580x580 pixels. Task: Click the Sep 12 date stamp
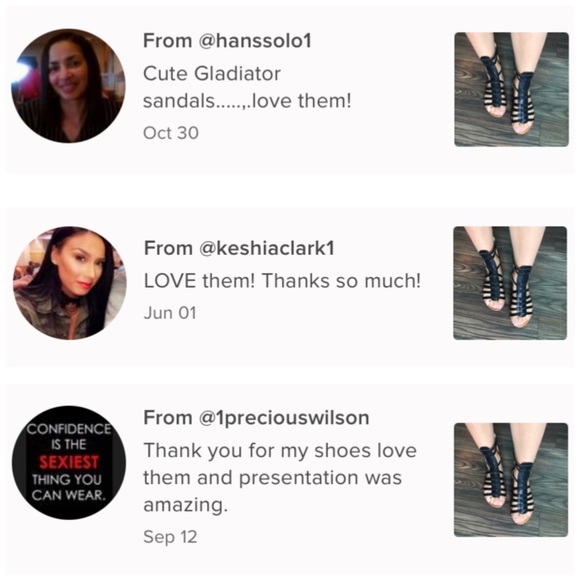point(170,537)
